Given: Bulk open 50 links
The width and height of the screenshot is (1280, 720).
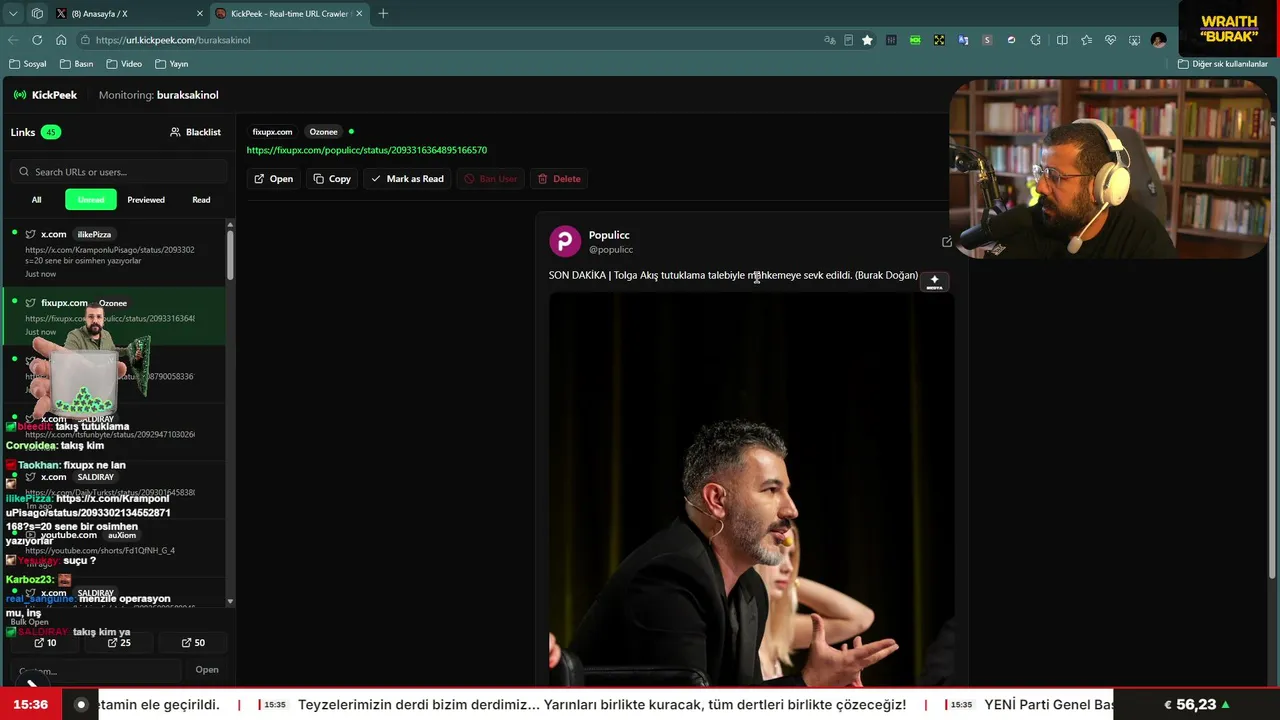Looking at the screenshot, I should coord(193,643).
